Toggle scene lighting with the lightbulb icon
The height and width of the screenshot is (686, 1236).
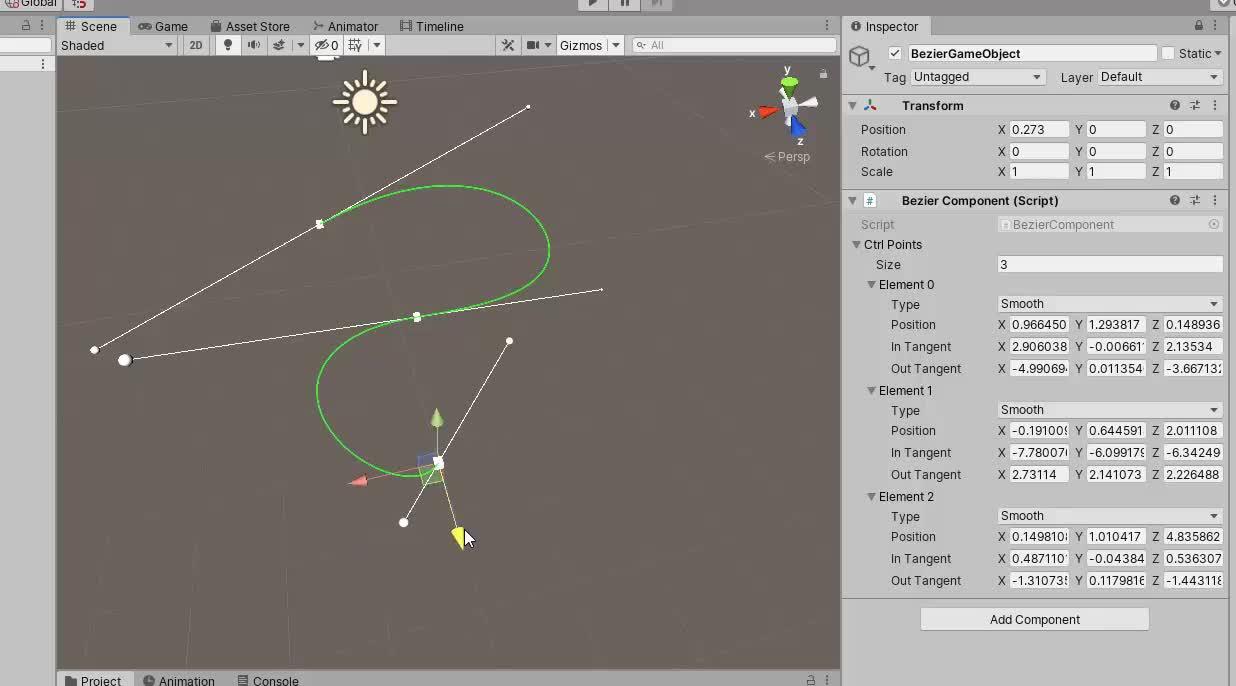pyautogui.click(x=227, y=45)
